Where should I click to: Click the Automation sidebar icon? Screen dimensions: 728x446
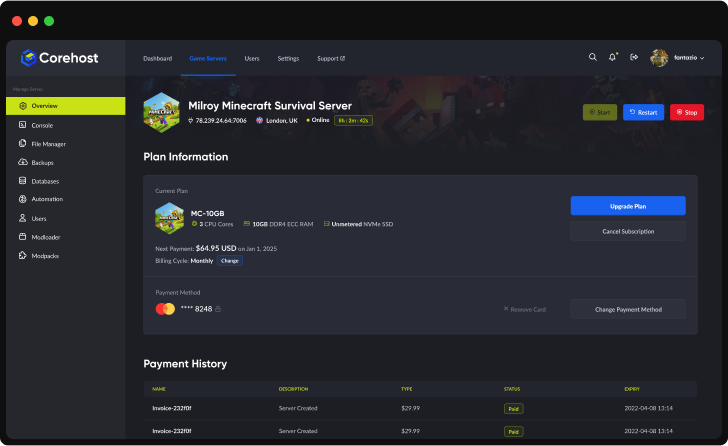(x=22, y=199)
